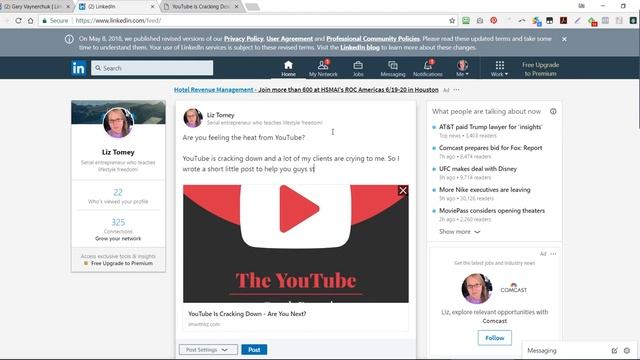Click Liz Tomey name in left profile card
The height and width of the screenshot is (360, 640).
coord(118,152)
